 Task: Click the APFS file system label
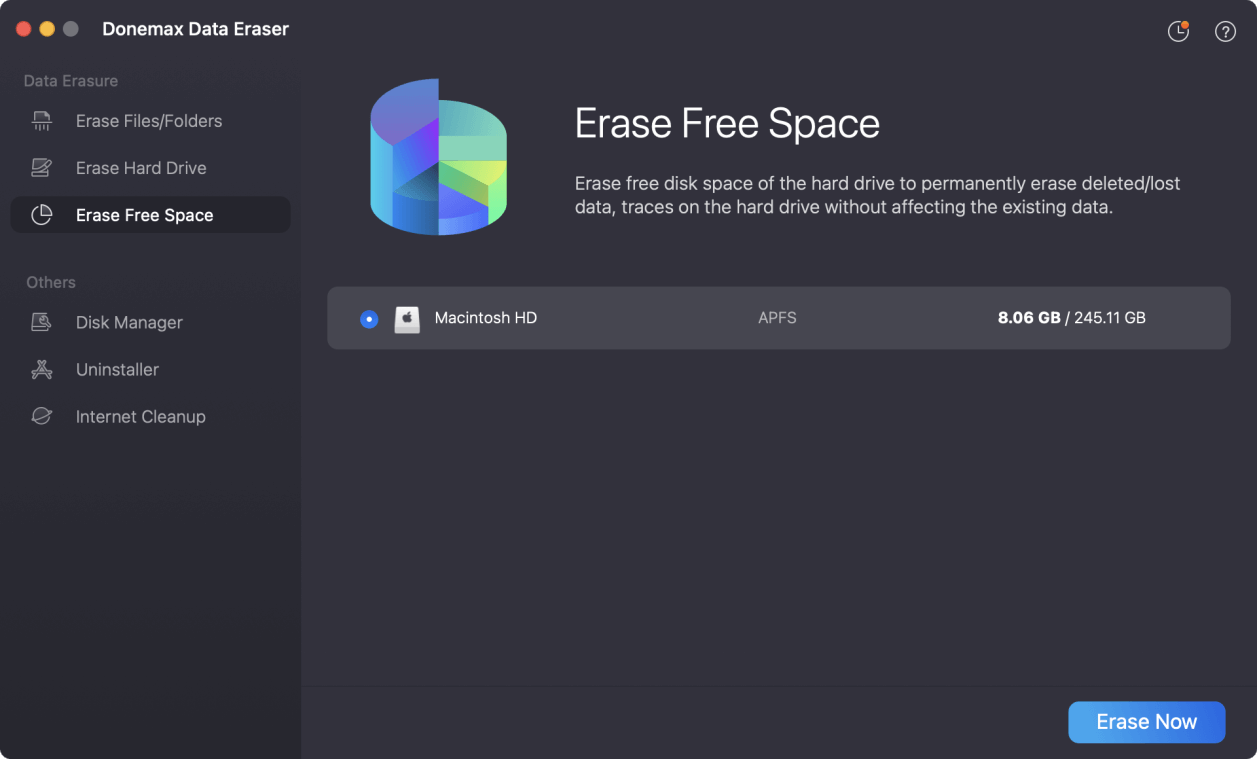coord(777,317)
